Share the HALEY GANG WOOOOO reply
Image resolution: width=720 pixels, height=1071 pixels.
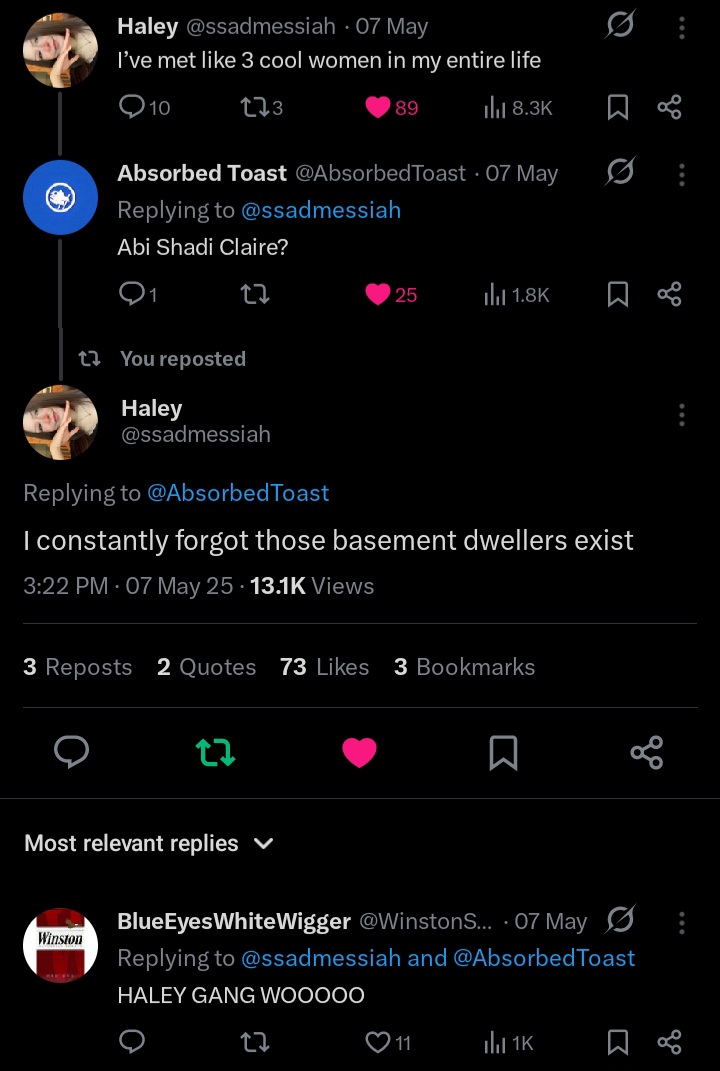tap(669, 1043)
